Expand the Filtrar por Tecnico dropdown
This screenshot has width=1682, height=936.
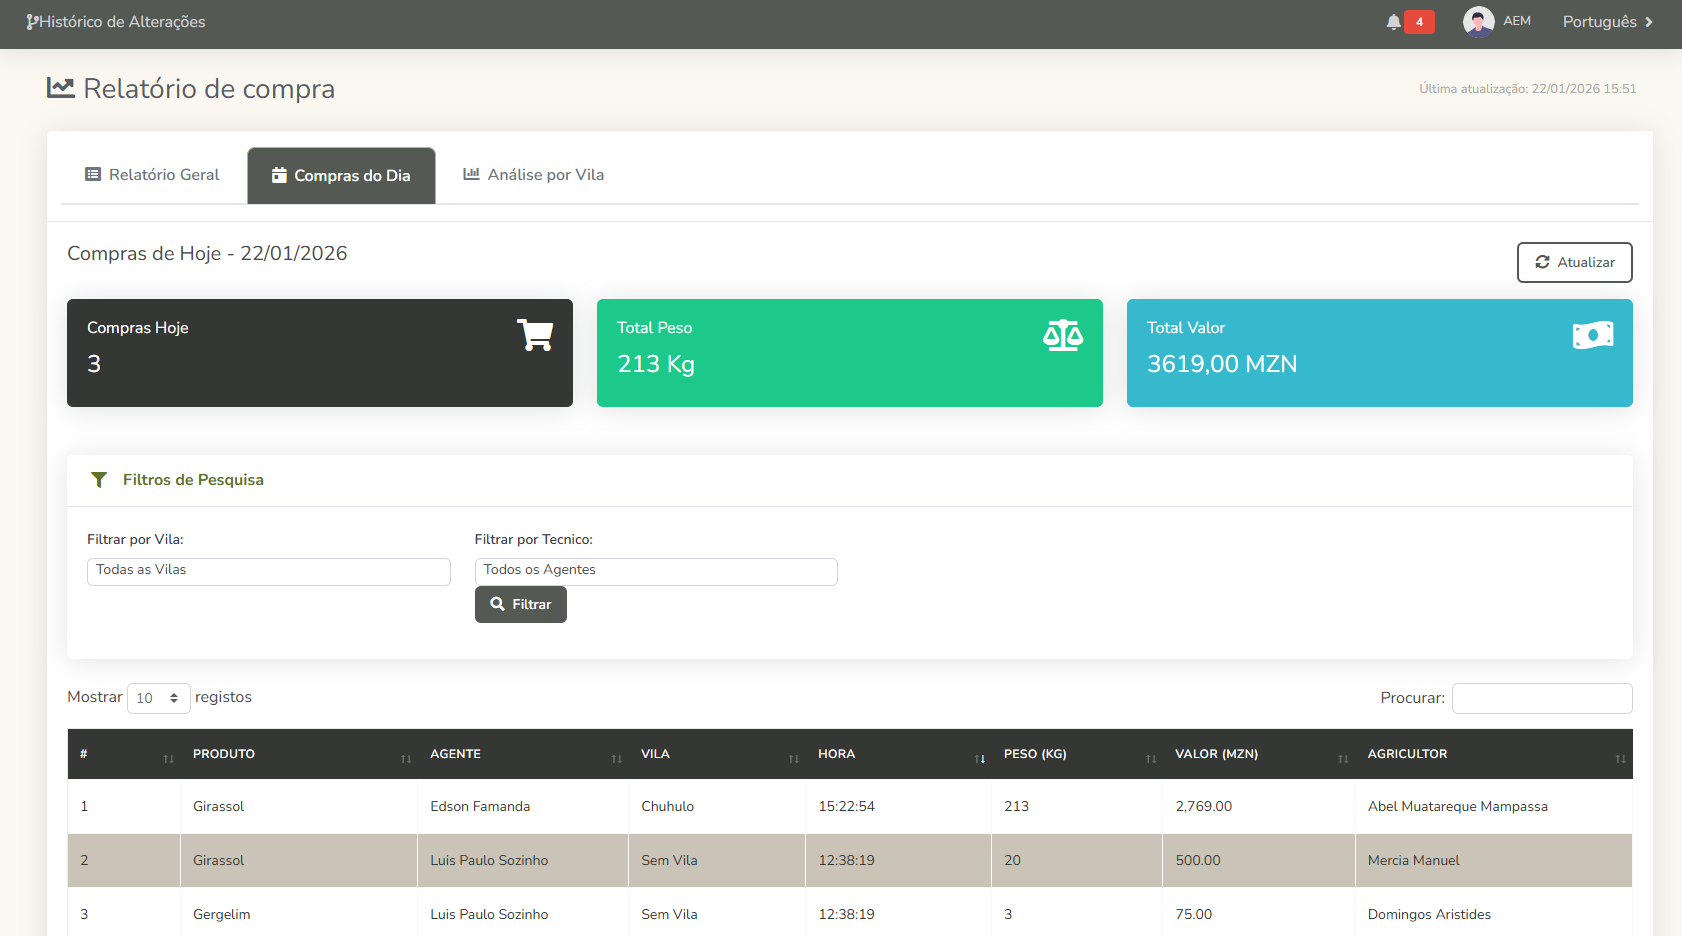pyautogui.click(x=656, y=571)
